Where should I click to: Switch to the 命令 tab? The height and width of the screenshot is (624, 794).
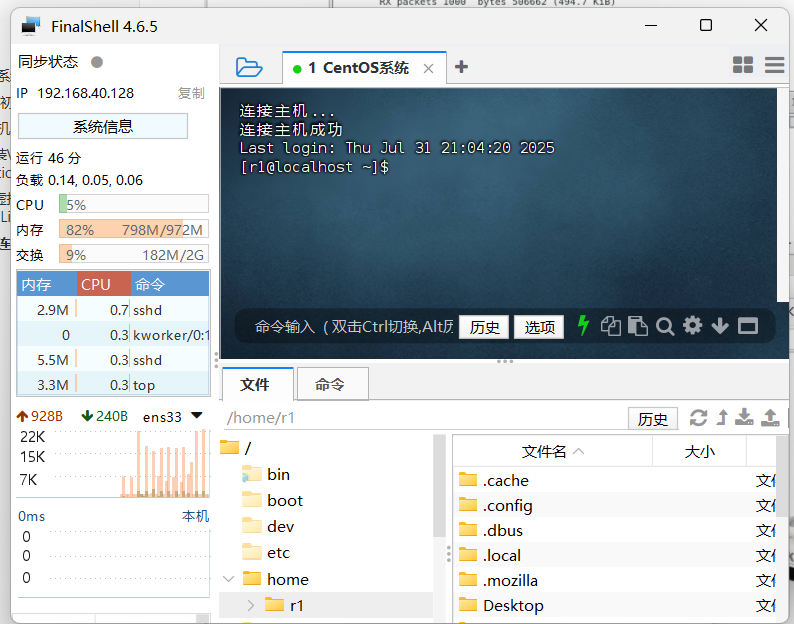(x=332, y=384)
